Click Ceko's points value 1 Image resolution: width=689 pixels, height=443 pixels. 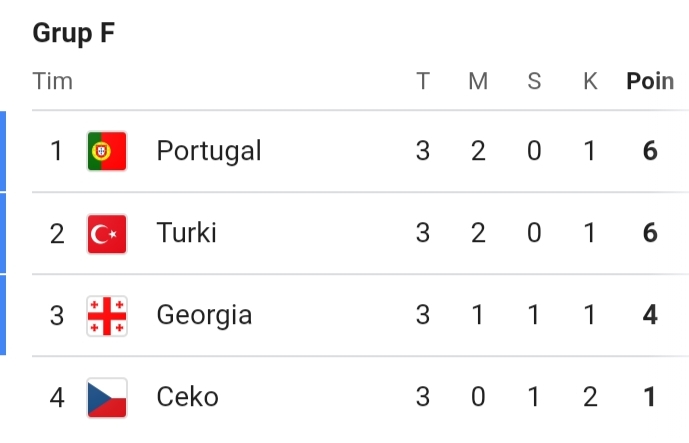coord(650,397)
